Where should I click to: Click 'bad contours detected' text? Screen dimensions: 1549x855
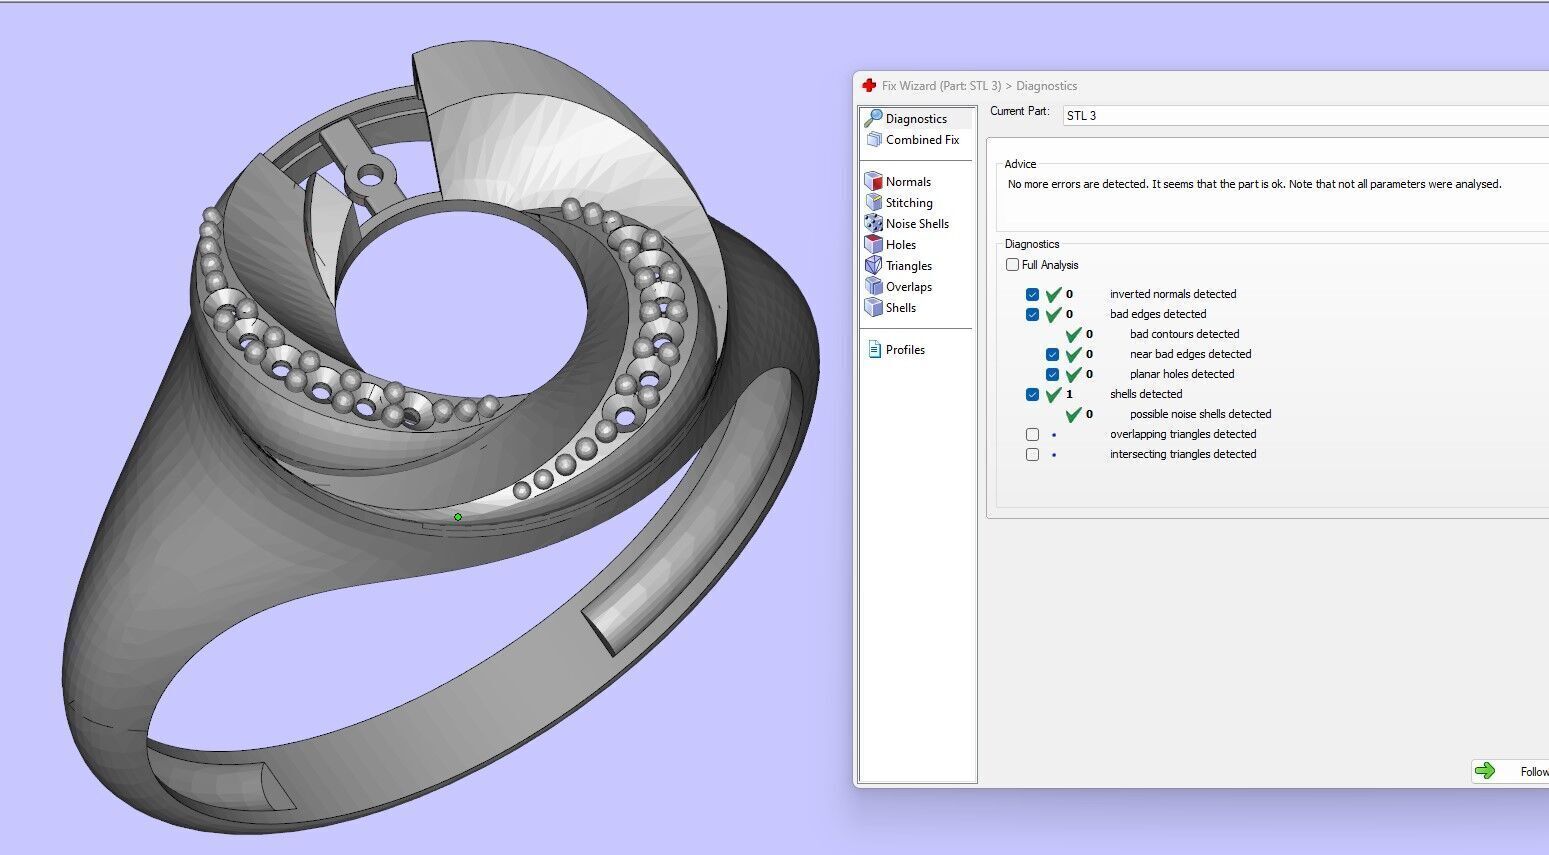[x=1185, y=334]
